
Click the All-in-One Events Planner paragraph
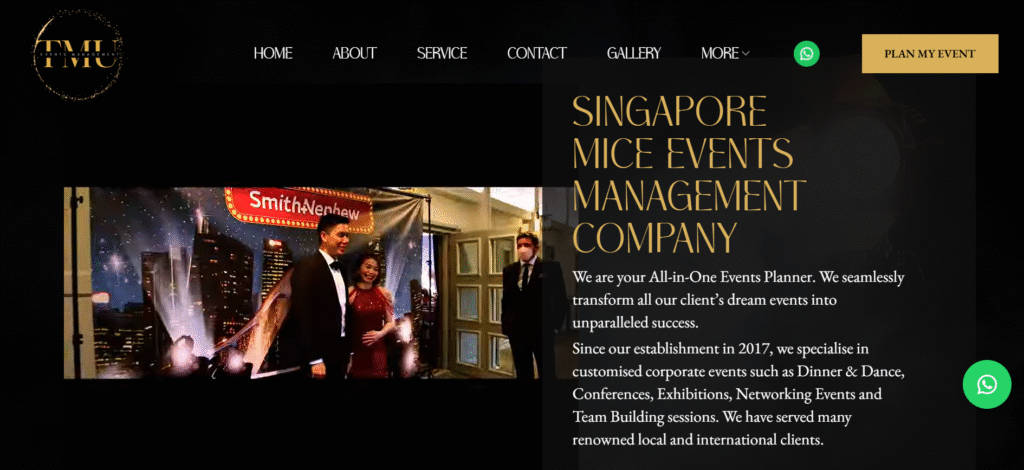tap(739, 300)
